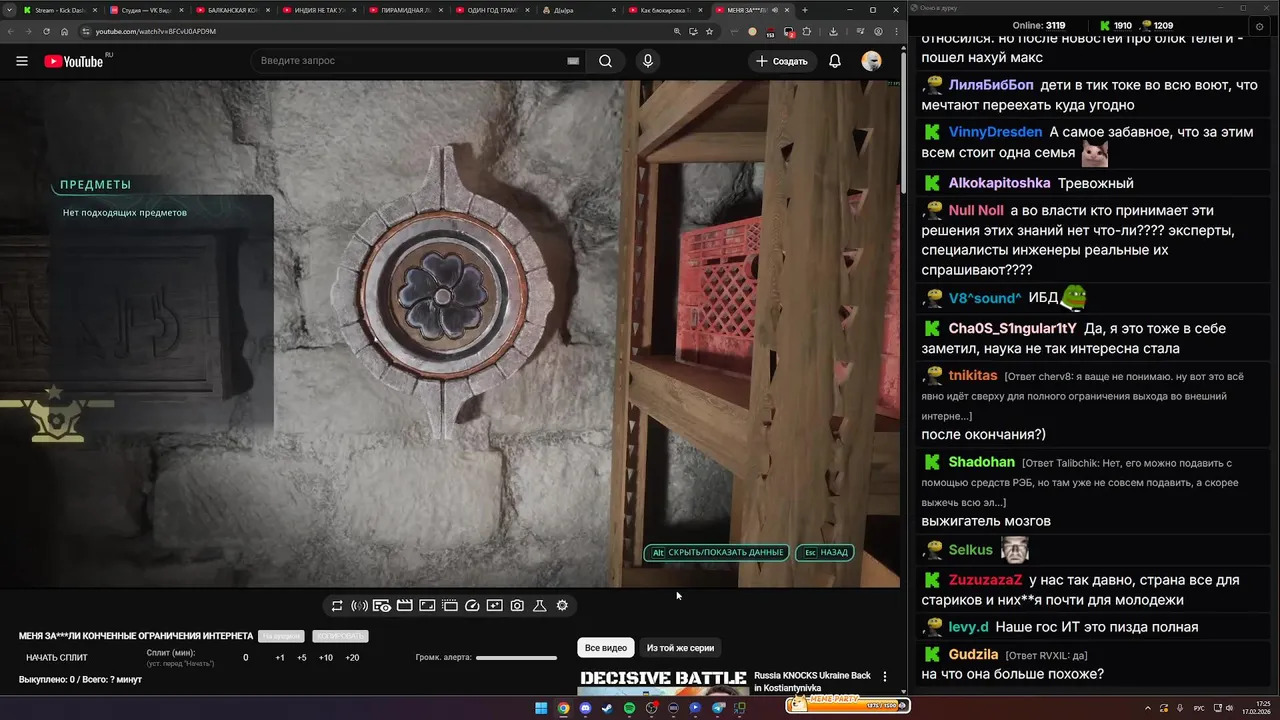The height and width of the screenshot is (720, 1280).
Task: Reload the current page
Action: point(46,31)
